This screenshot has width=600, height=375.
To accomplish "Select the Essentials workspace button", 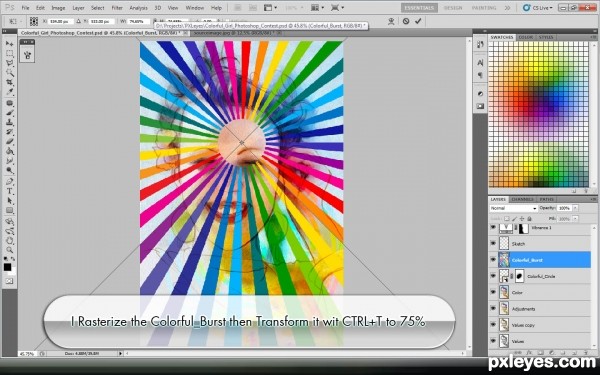I will point(419,8).
